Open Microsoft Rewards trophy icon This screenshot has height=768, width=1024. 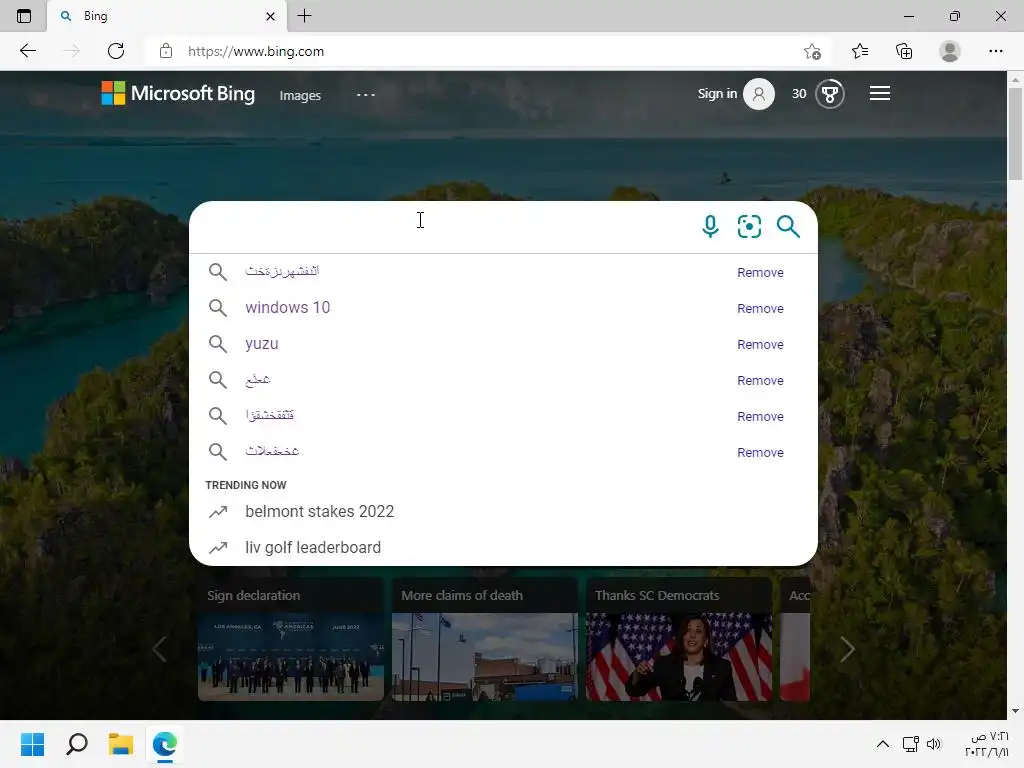pos(829,94)
